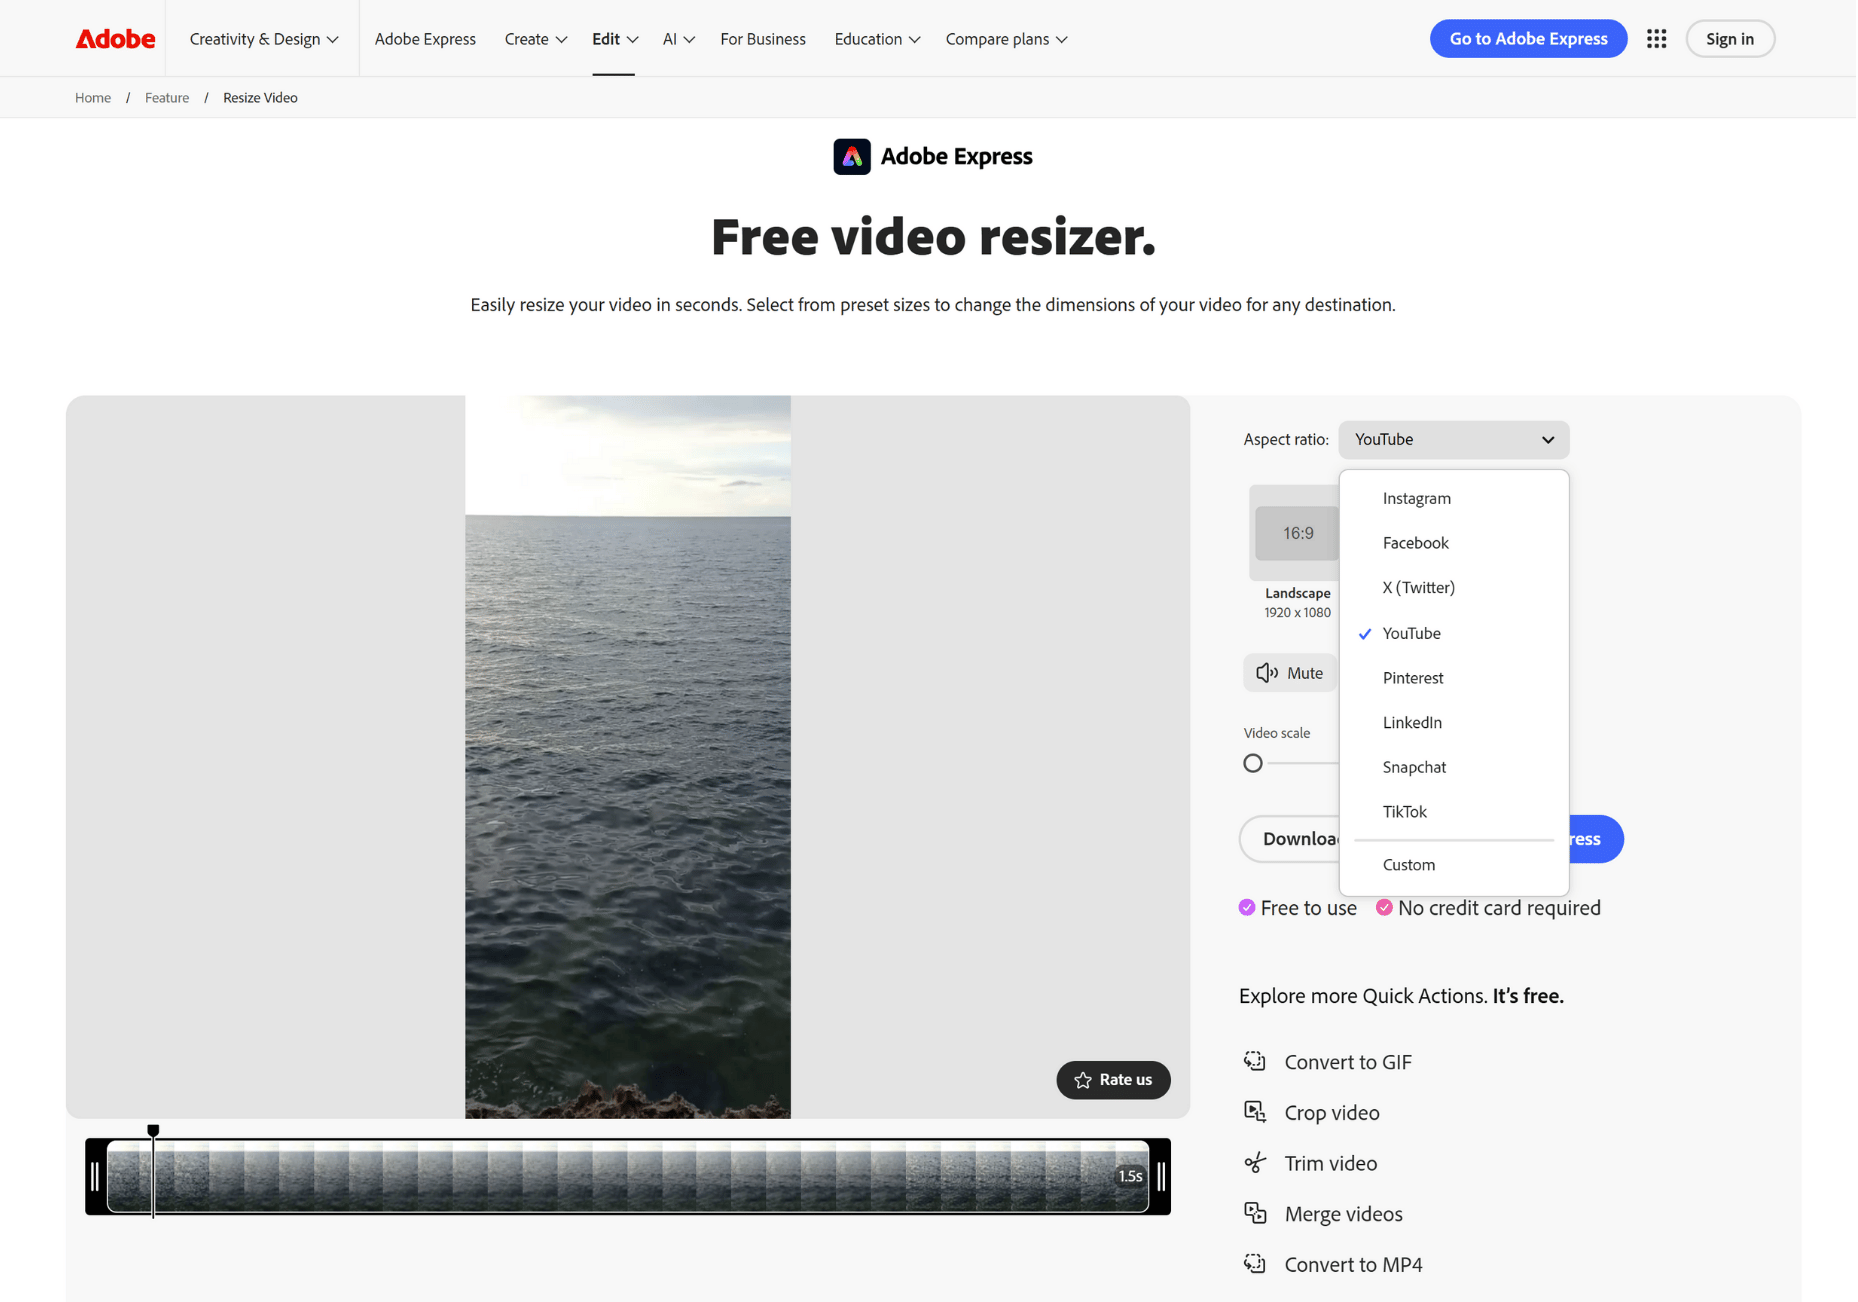1858x1302 pixels.
Task: Click the Sign in button
Action: [x=1729, y=39]
